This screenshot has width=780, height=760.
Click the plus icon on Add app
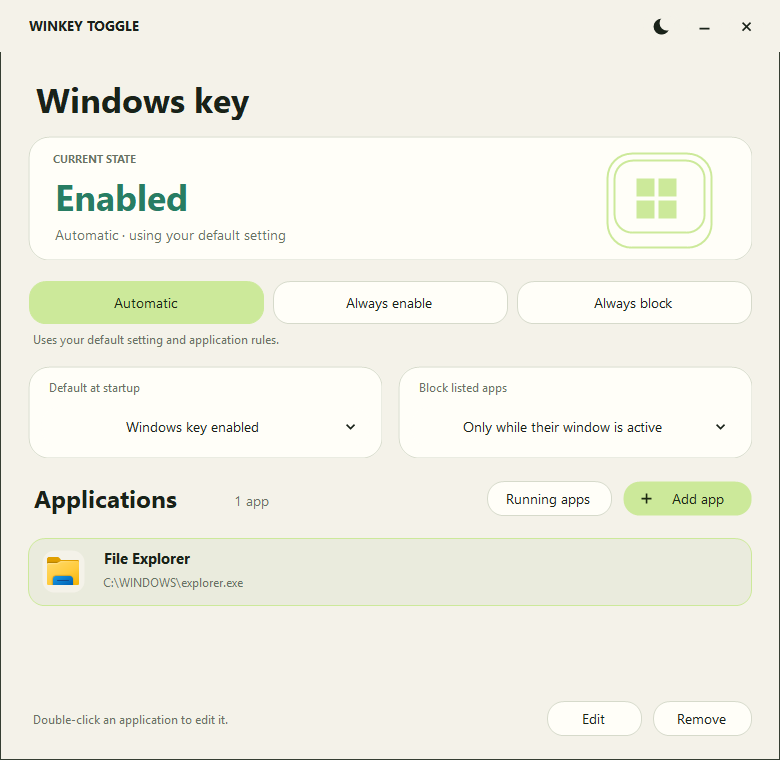pyautogui.click(x=646, y=498)
